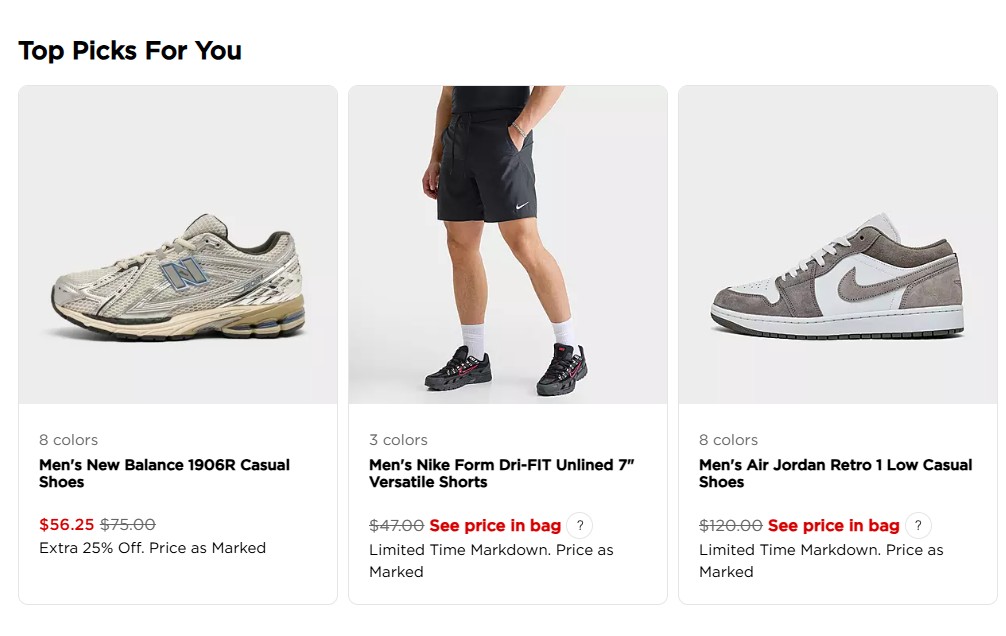Click the crossed-out $75.00 original price
This screenshot has width=1006, height=636.
pos(128,524)
